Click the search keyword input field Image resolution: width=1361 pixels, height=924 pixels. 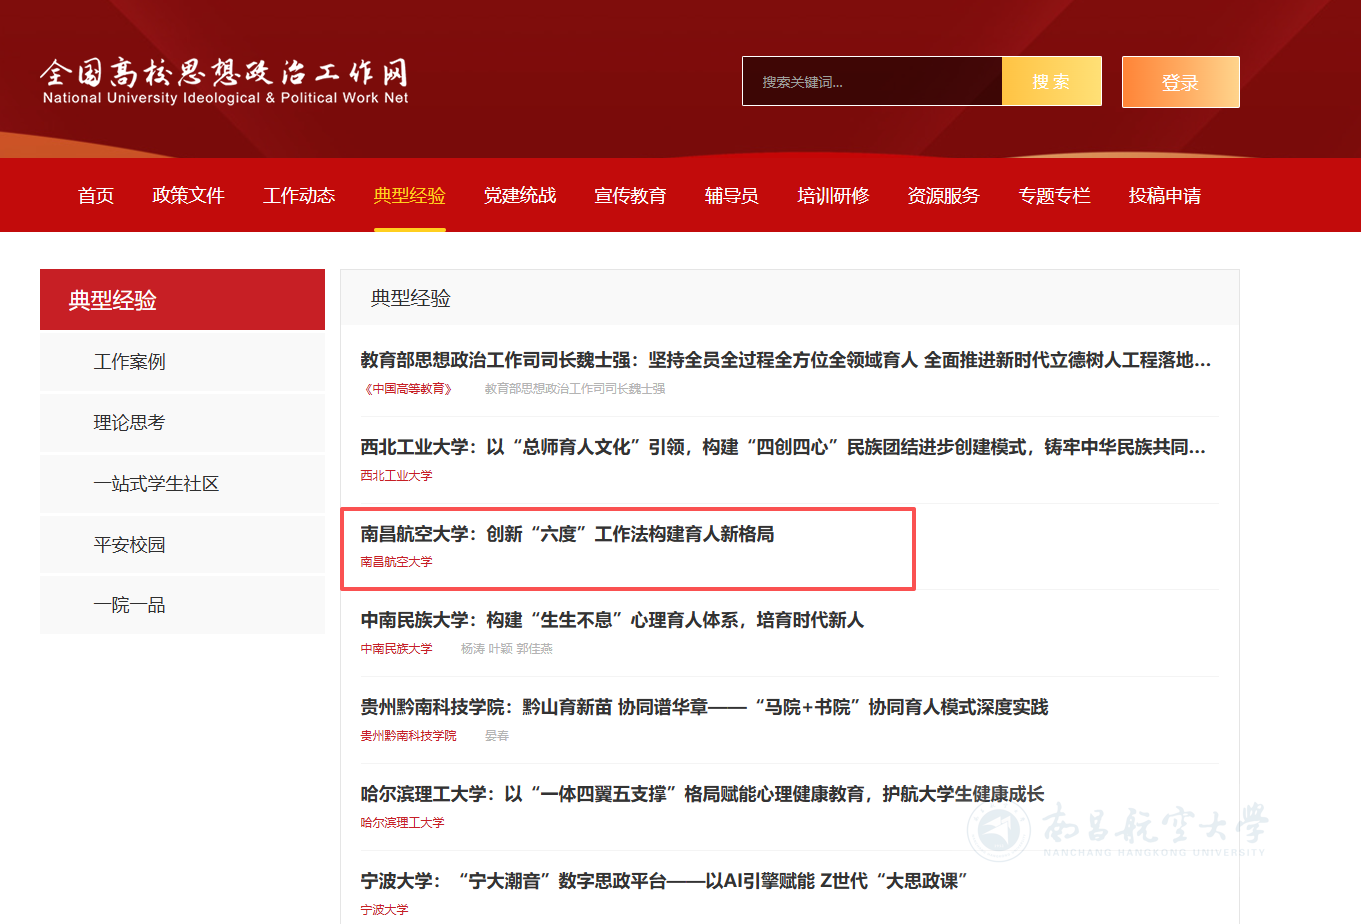click(x=871, y=82)
